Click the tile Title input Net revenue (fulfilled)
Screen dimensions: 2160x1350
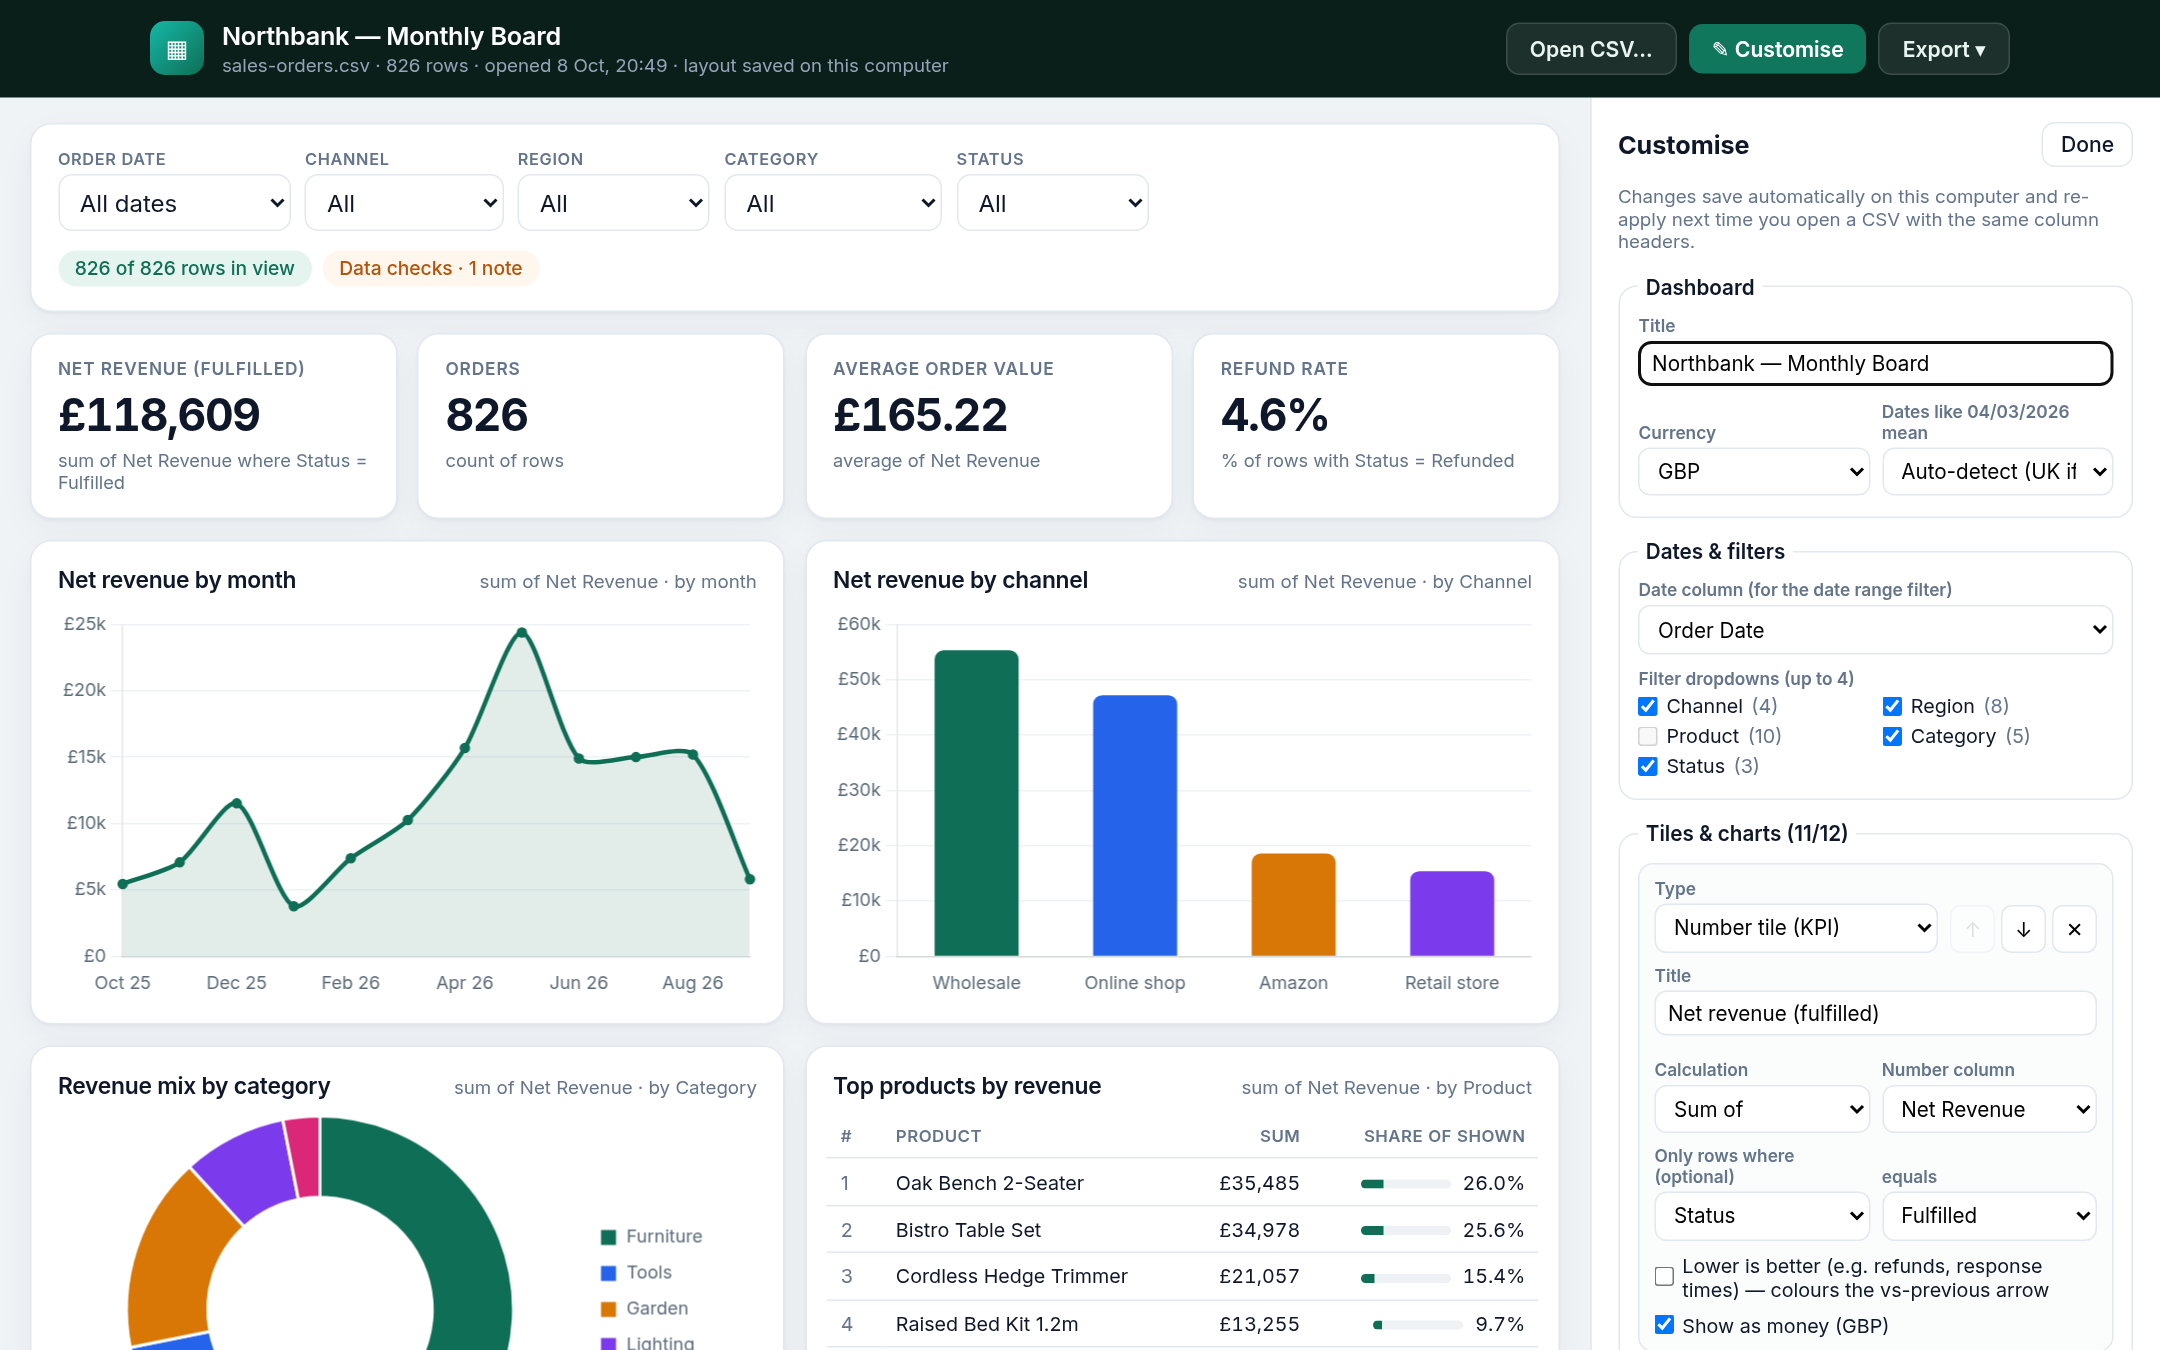tap(1875, 1013)
